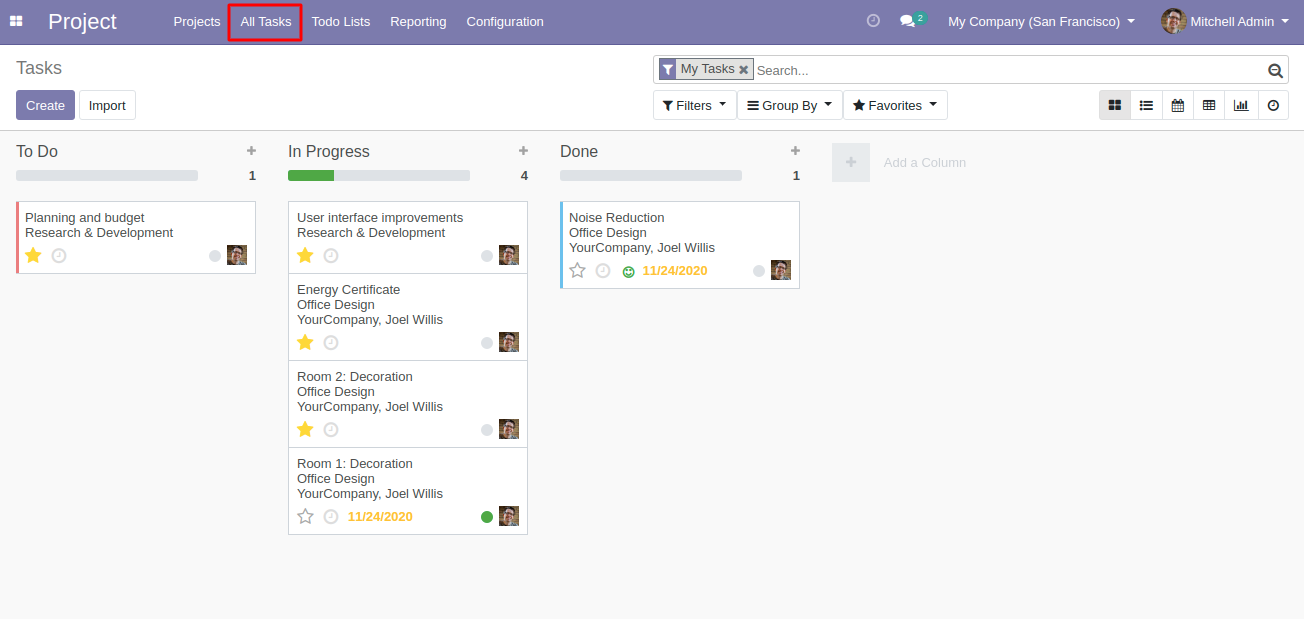Viewport: 1304px width, 619px height.
Task: Click the apps grid icon
Action: click(x=16, y=20)
